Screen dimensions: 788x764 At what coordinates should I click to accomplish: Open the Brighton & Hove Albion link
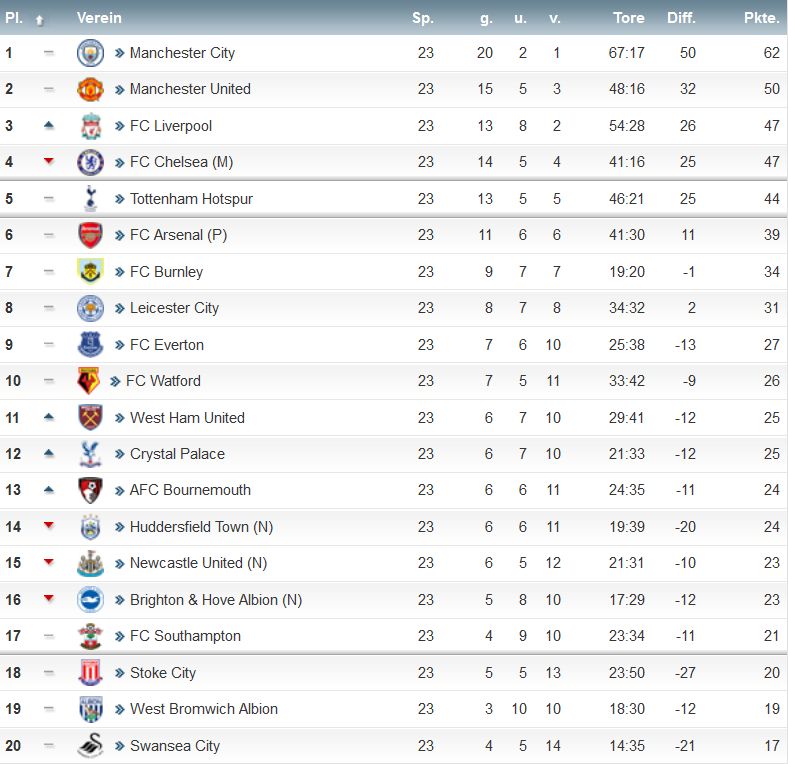(216, 600)
